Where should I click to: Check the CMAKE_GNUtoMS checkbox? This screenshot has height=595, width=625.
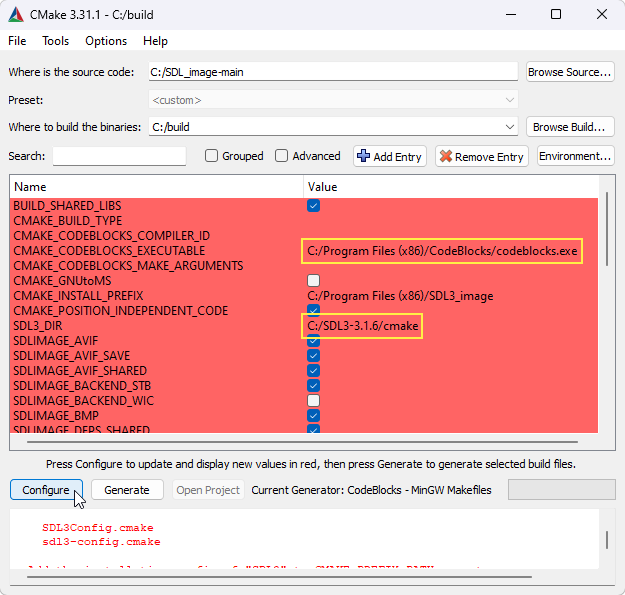[x=313, y=281]
